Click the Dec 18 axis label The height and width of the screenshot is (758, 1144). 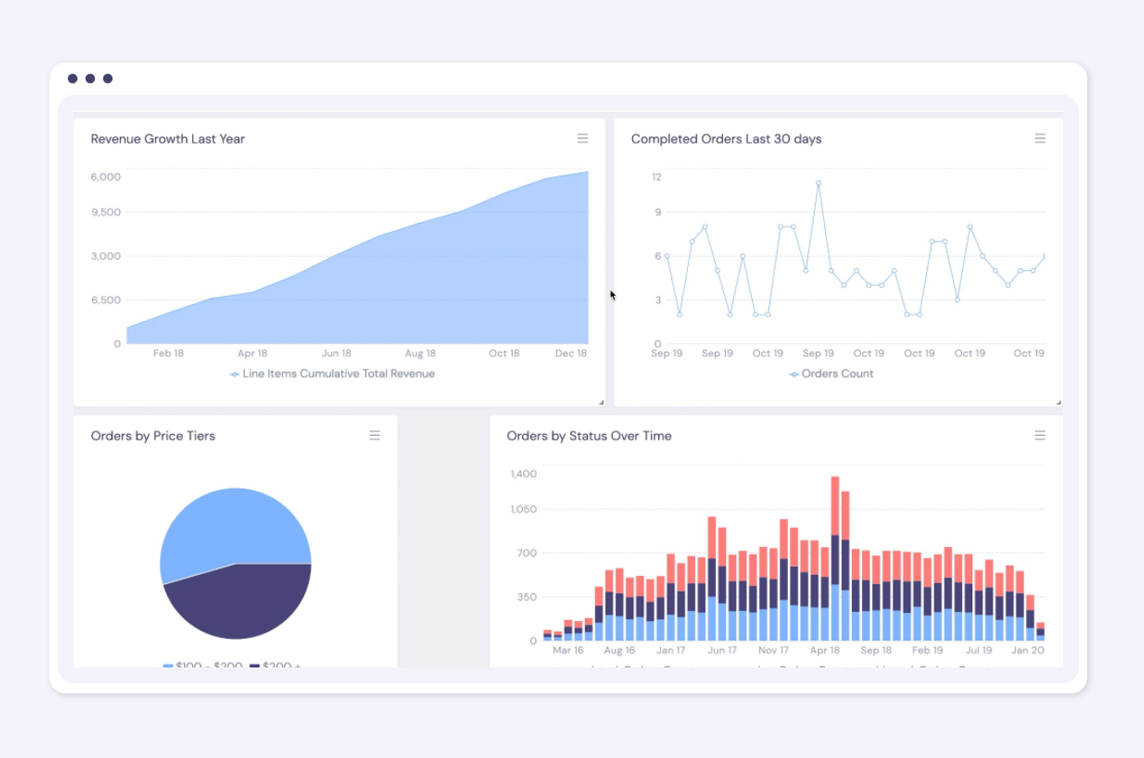[571, 353]
